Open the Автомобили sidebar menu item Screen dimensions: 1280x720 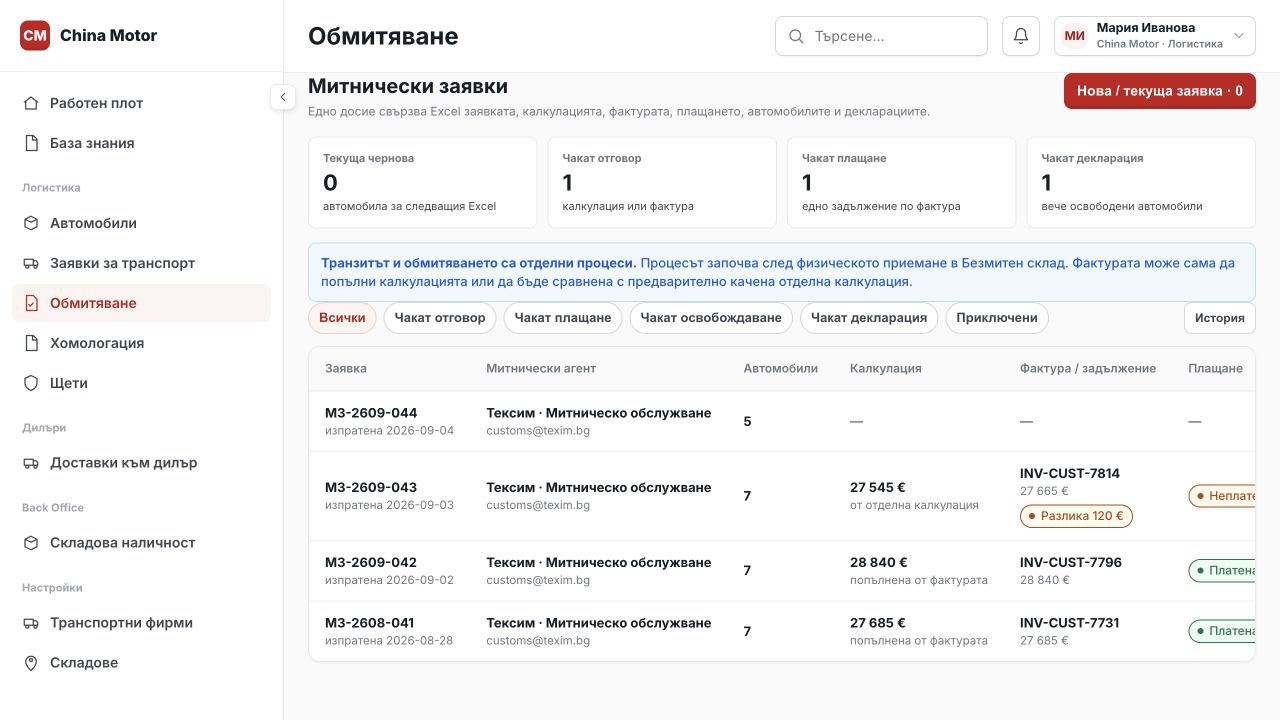[141, 223]
